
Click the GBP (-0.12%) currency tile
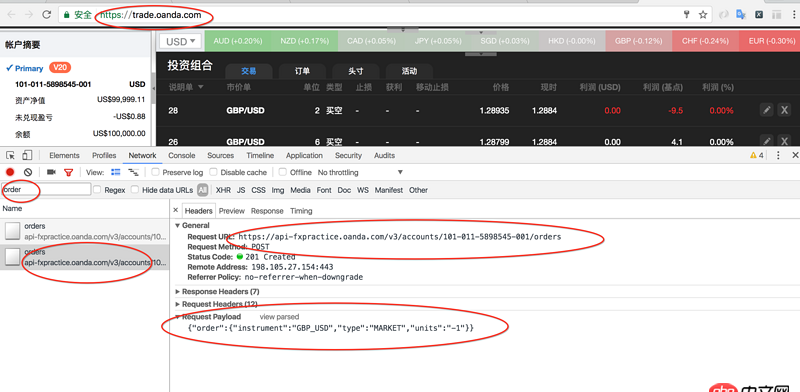click(x=639, y=41)
